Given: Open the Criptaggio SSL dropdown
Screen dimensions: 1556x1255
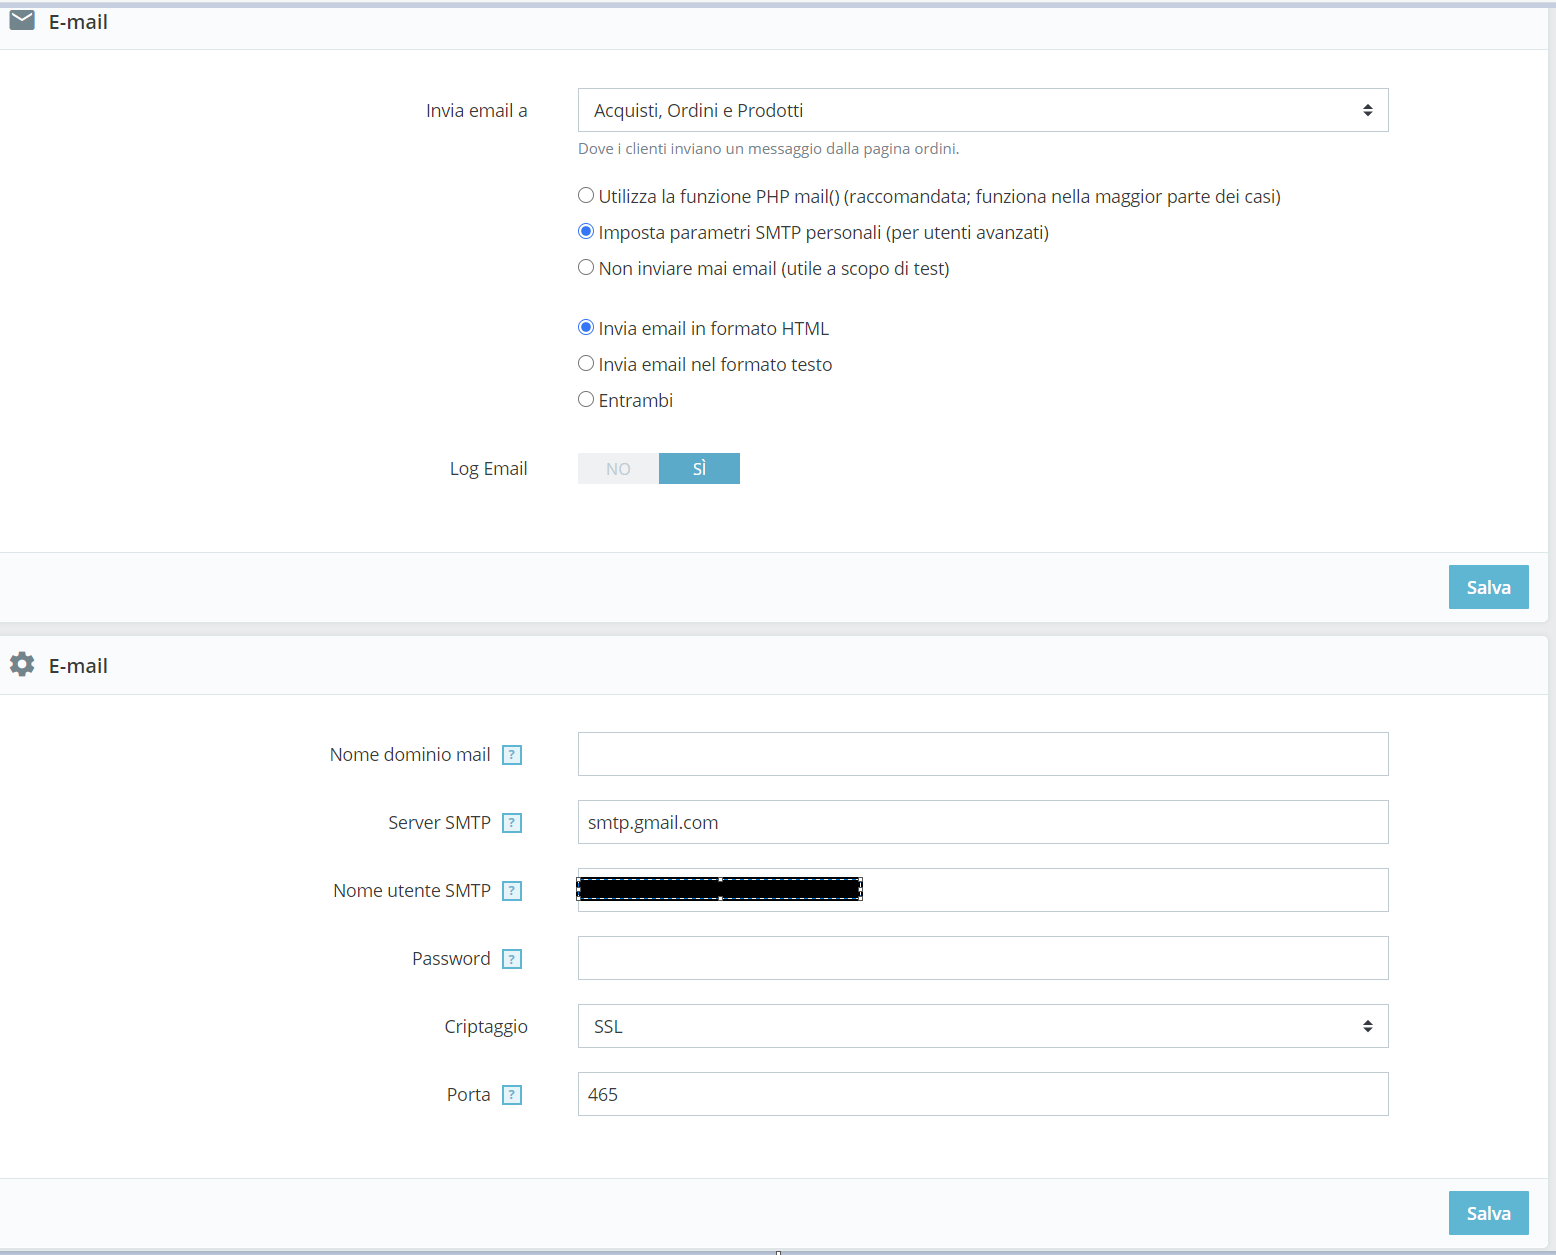Looking at the screenshot, I should (983, 1026).
